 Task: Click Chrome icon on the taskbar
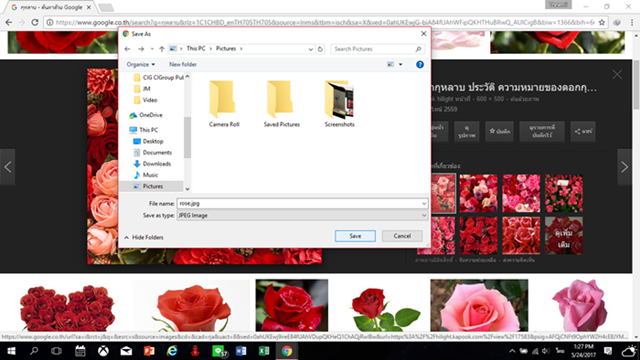[x=287, y=351]
